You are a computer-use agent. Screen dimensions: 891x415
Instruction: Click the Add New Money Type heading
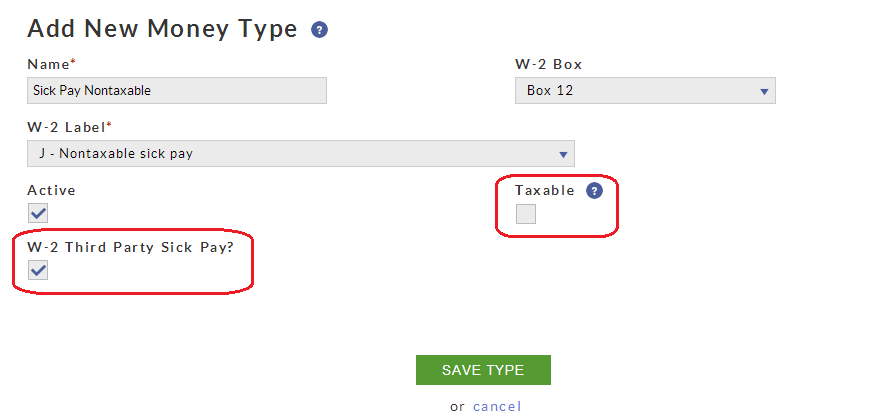pyautogui.click(x=162, y=29)
